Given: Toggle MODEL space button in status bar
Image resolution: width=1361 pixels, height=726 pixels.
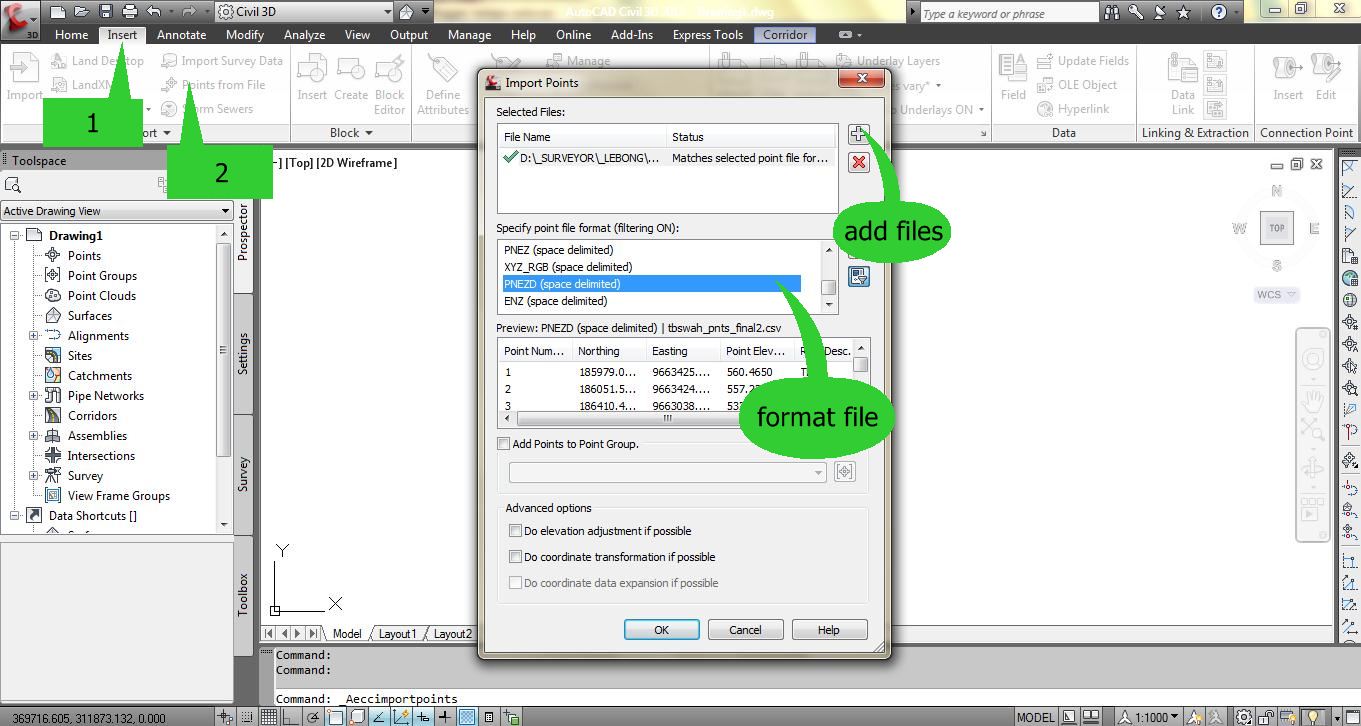Looking at the screenshot, I should [x=1035, y=716].
